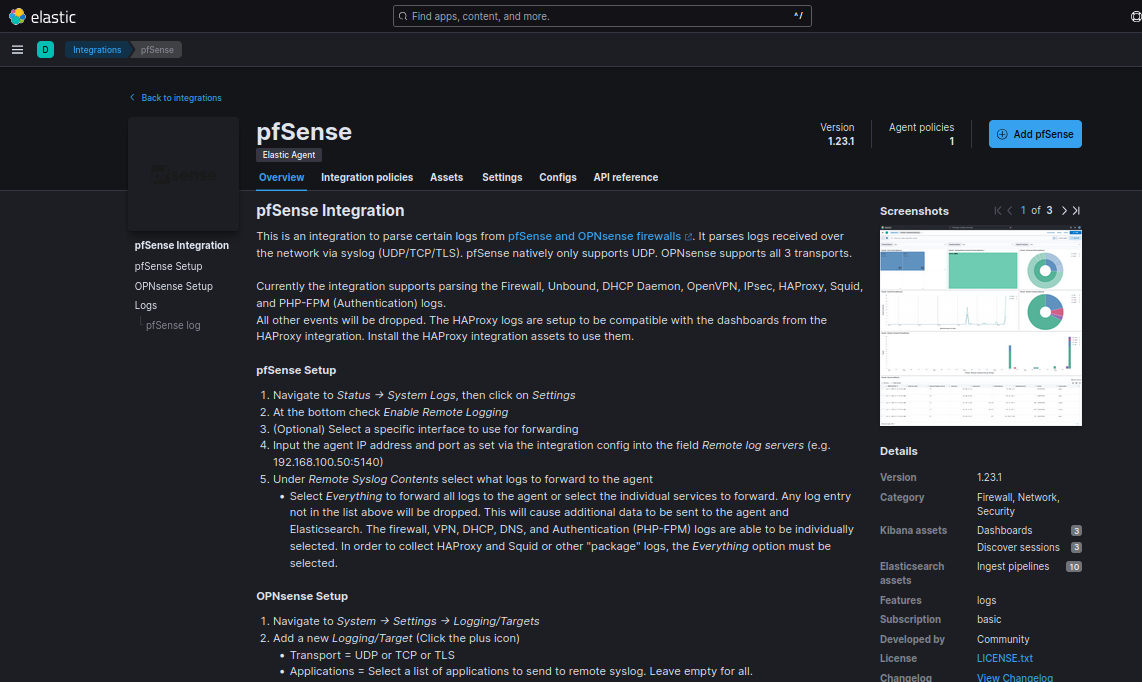This screenshot has width=1142, height=682.
Task: Open the D space avatar
Action: click(x=45, y=50)
